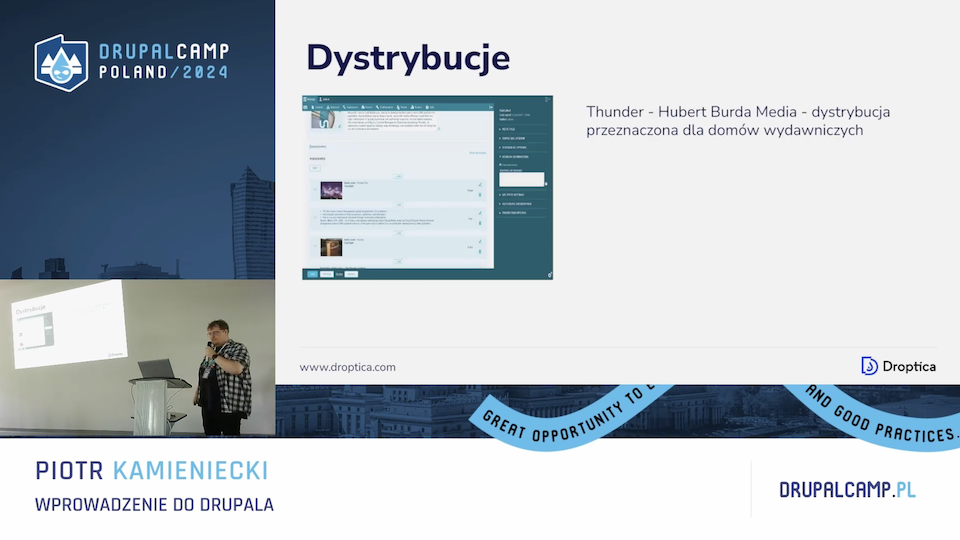960x540 pixels.
Task: Toggle the Create new revision checkbox
Action: coord(500,165)
